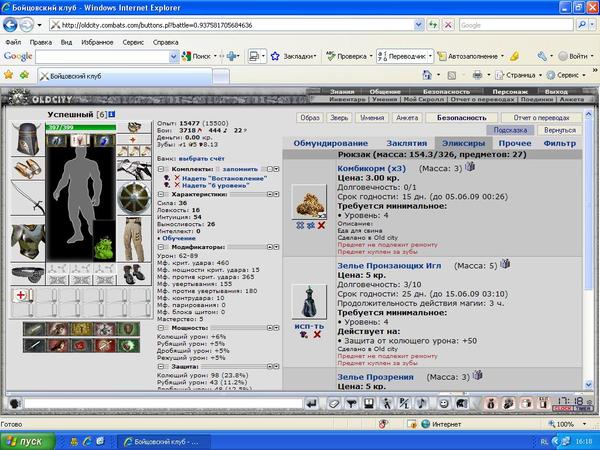Switch to the Обмундирование tab
Screen dimensions: 600x450
pos(331,143)
